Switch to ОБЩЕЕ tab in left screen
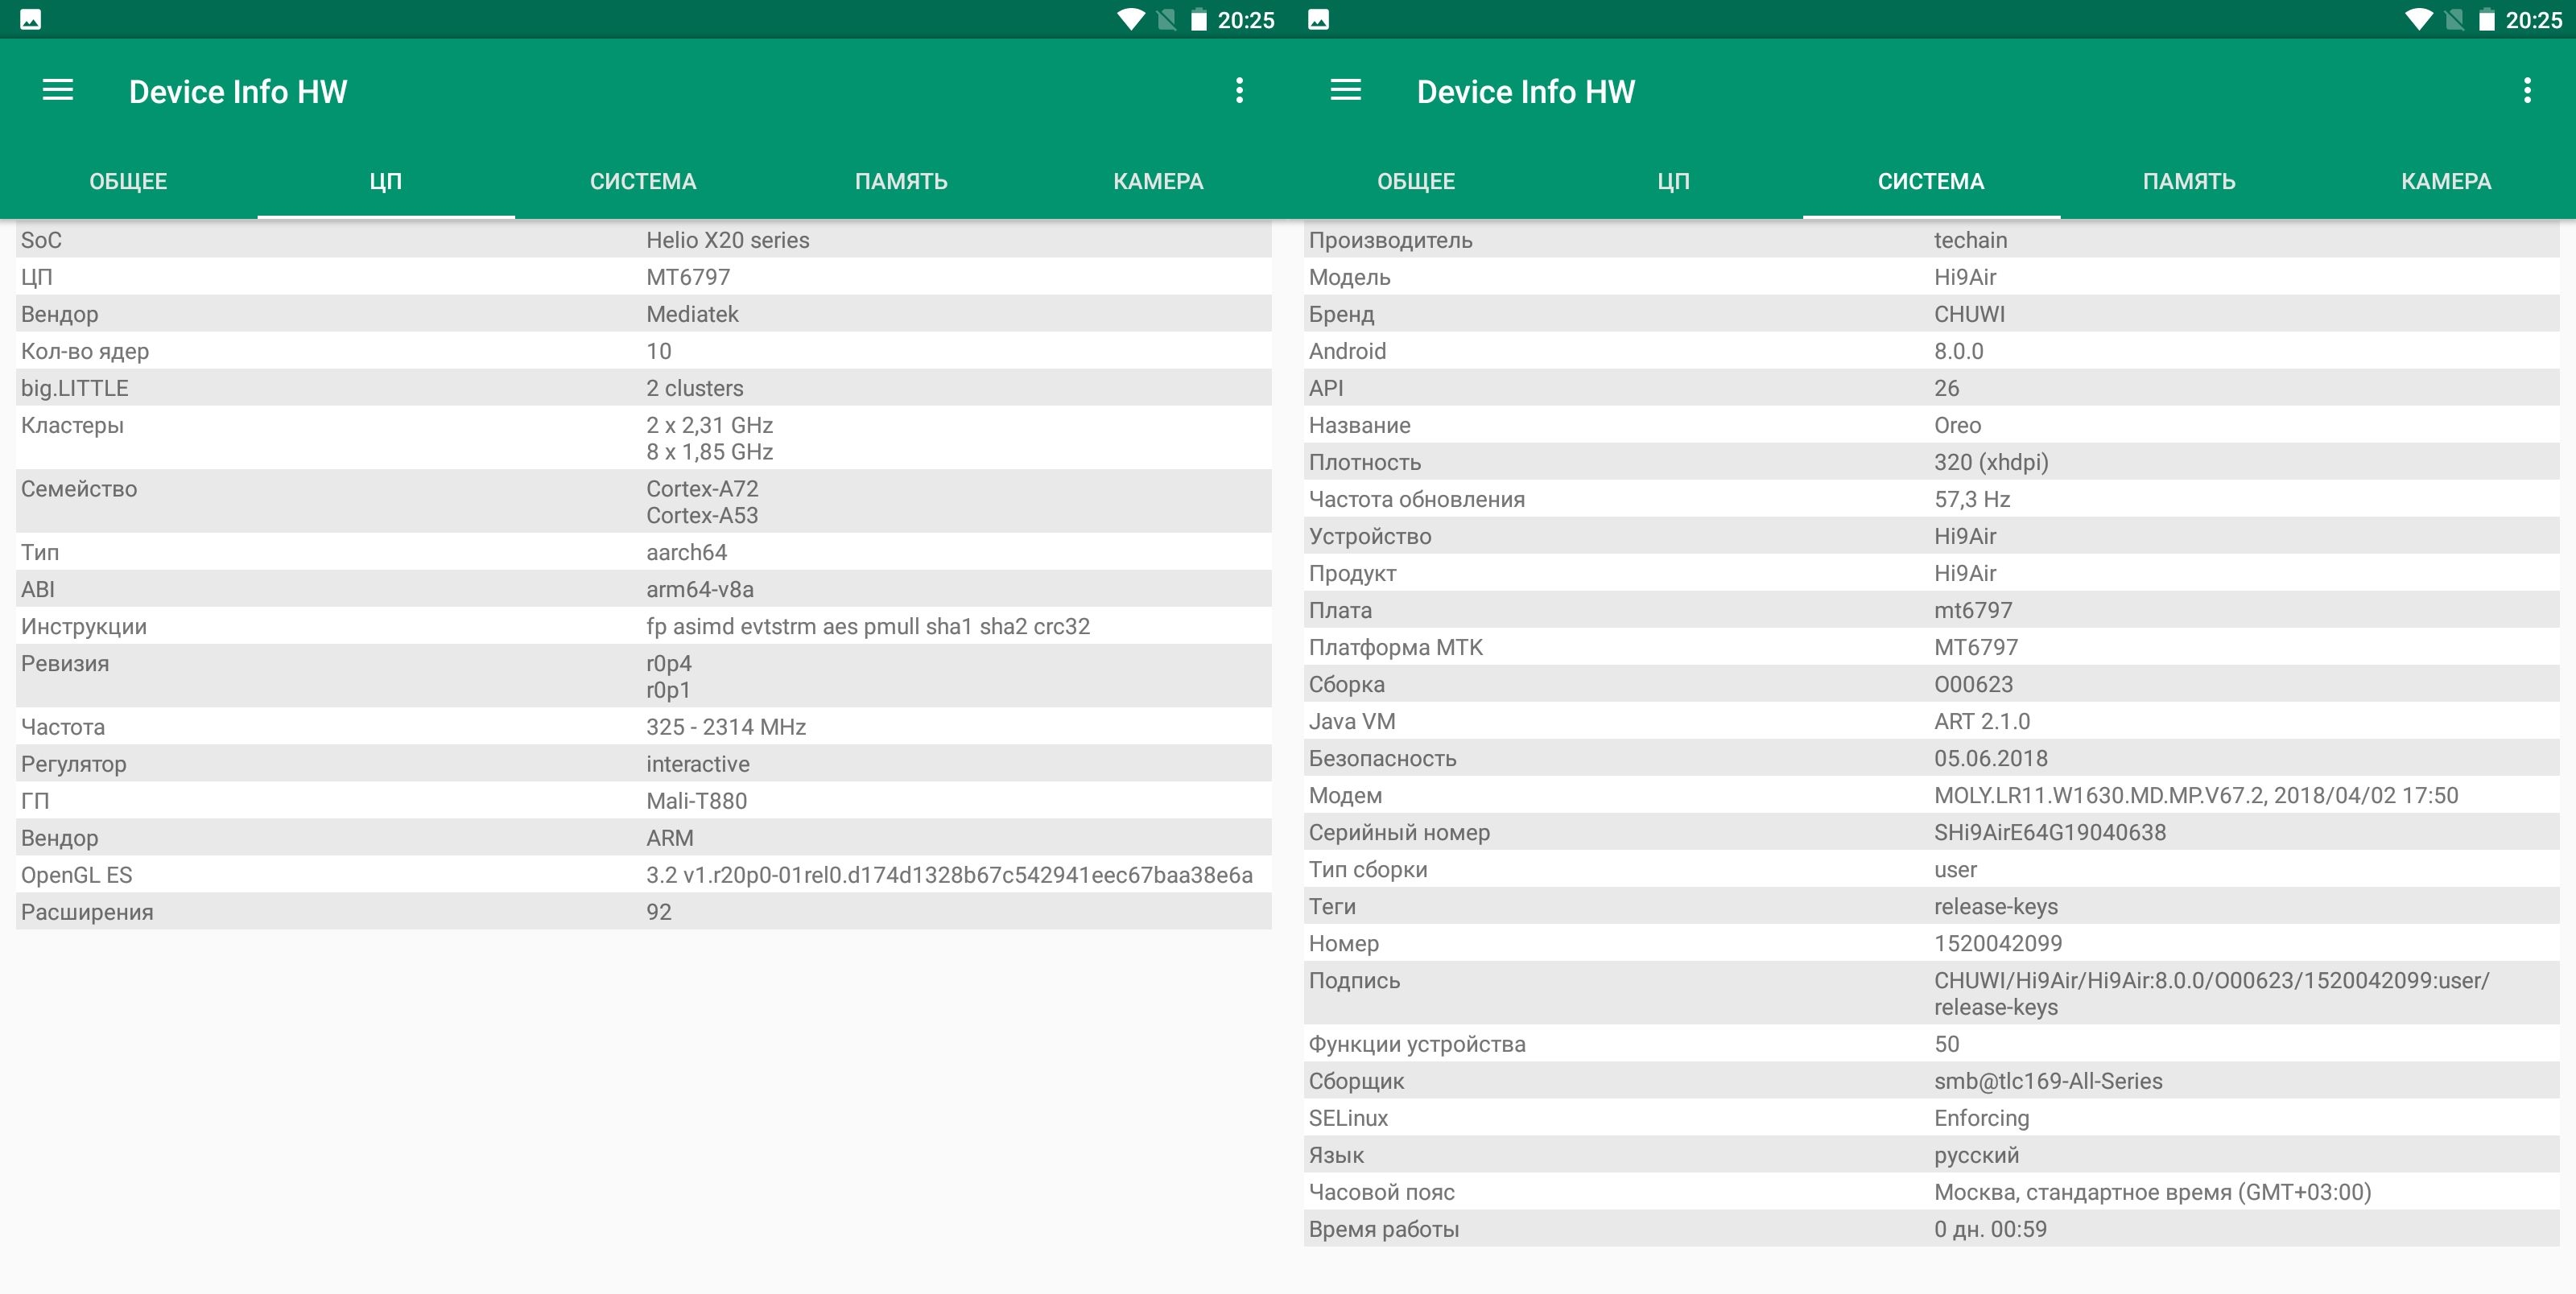Viewport: 2576px width, 1294px height. coord(128,181)
